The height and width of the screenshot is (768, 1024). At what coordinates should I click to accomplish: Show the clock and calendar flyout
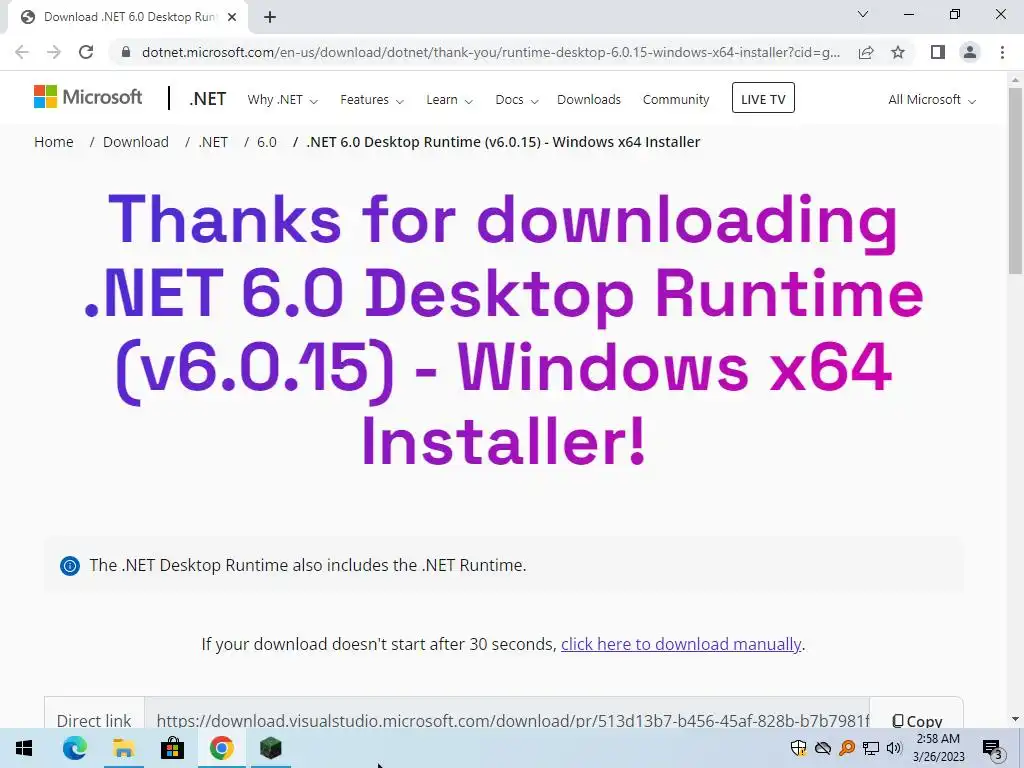point(938,748)
